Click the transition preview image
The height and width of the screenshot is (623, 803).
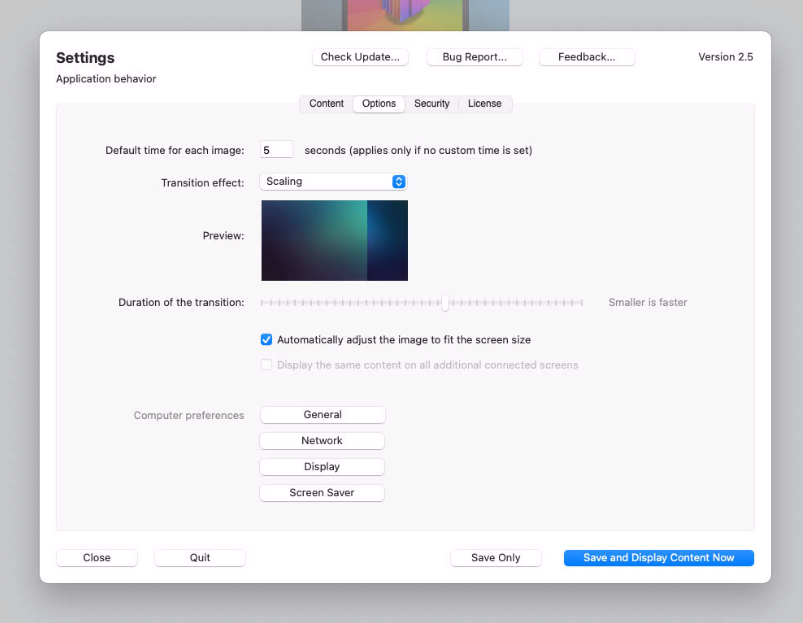[334, 240]
